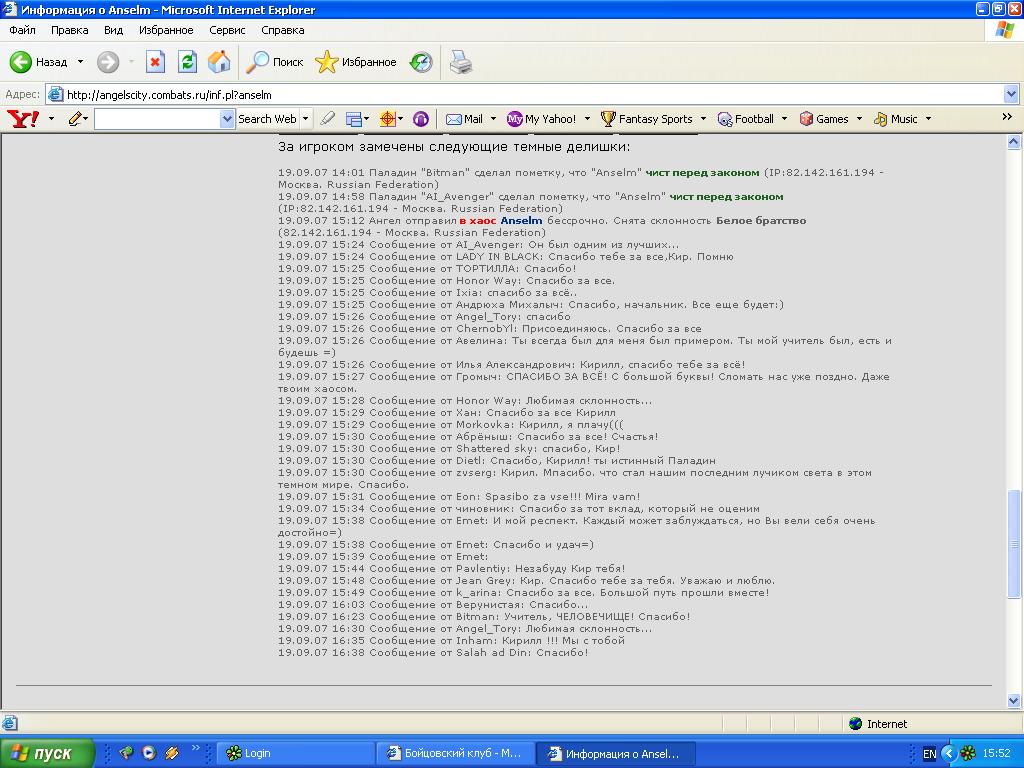Open the Music dropdown arrow
The height and width of the screenshot is (768, 1024).
(x=928, y=119)
